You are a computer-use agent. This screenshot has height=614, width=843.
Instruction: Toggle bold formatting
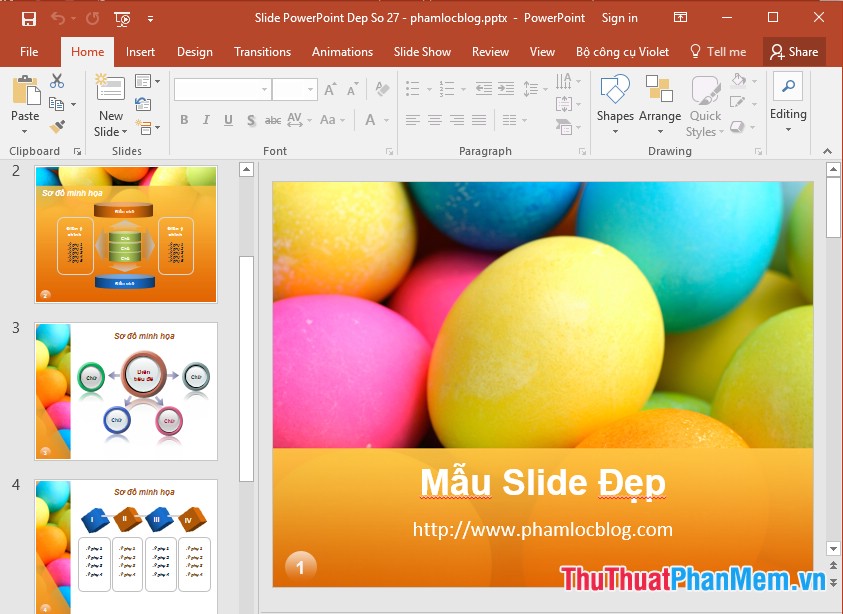click(x=184, y=119)
